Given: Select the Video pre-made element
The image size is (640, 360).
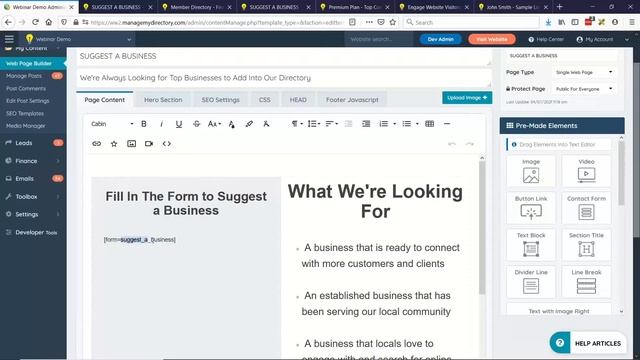Looking at the screenshot, I should (x=586, y=171).
